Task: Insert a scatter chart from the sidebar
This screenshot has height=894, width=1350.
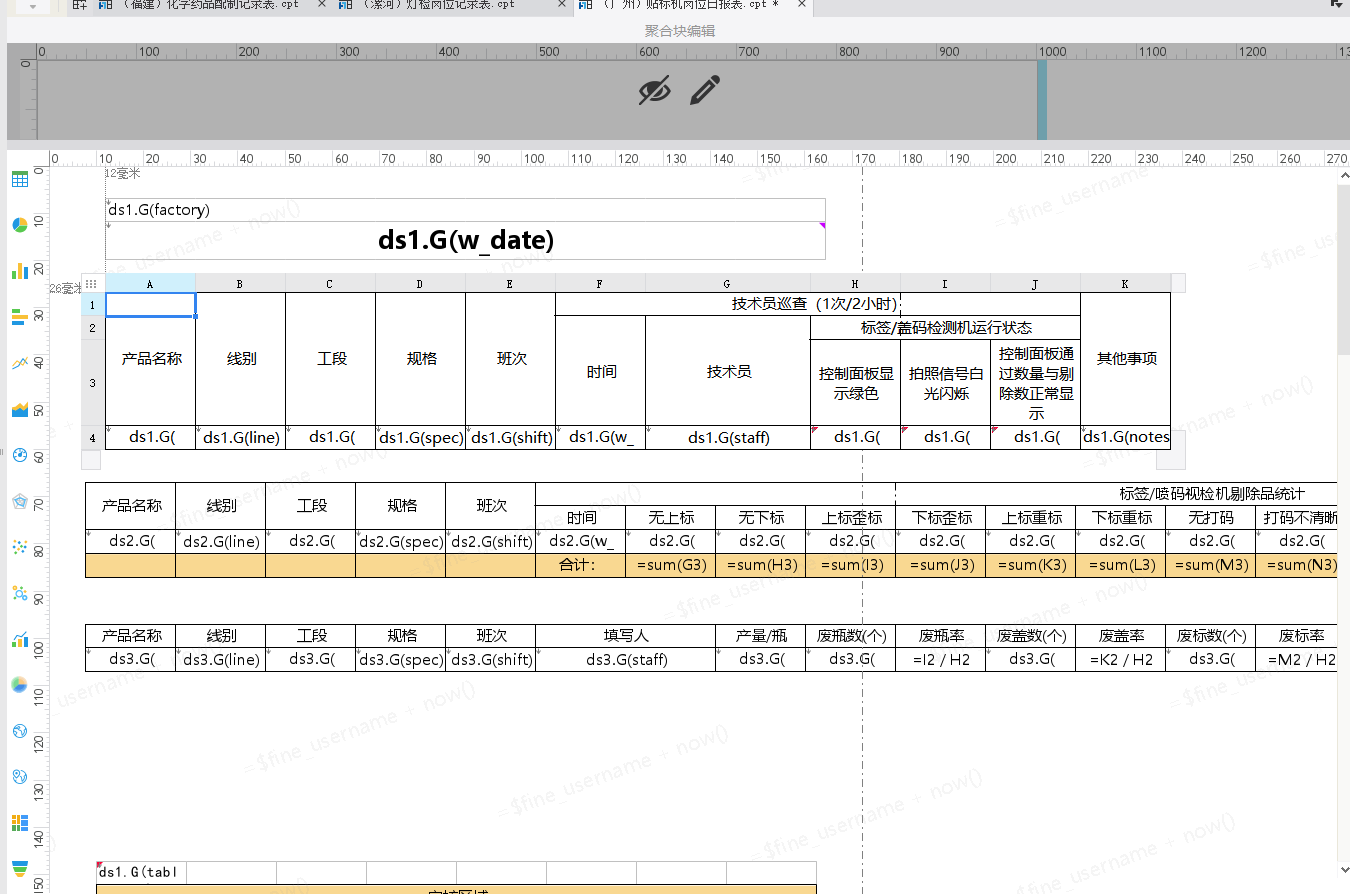Action: [x=19, y=547]
